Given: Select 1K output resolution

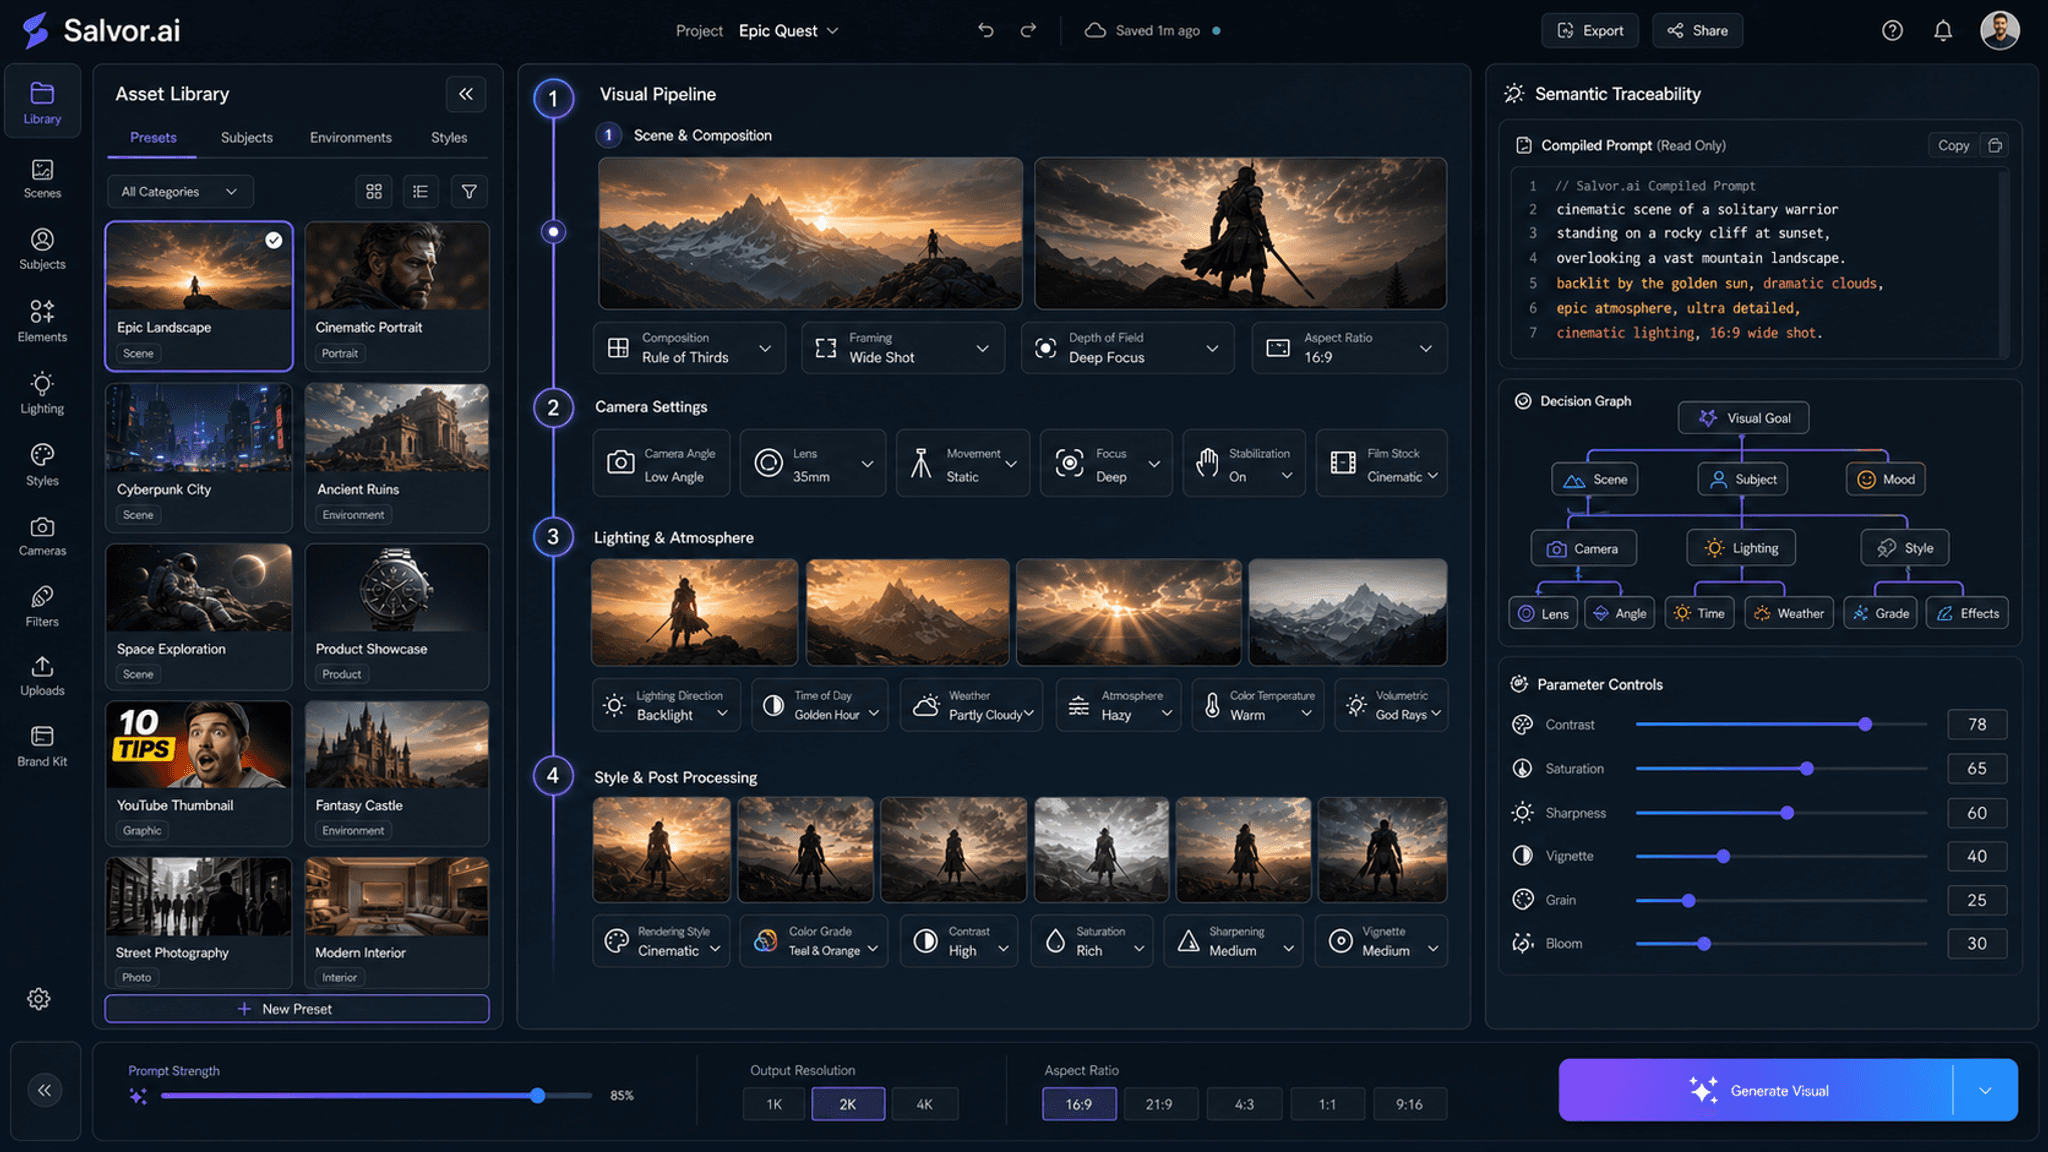Looking at the screenshot, I should click(774, 1104).
